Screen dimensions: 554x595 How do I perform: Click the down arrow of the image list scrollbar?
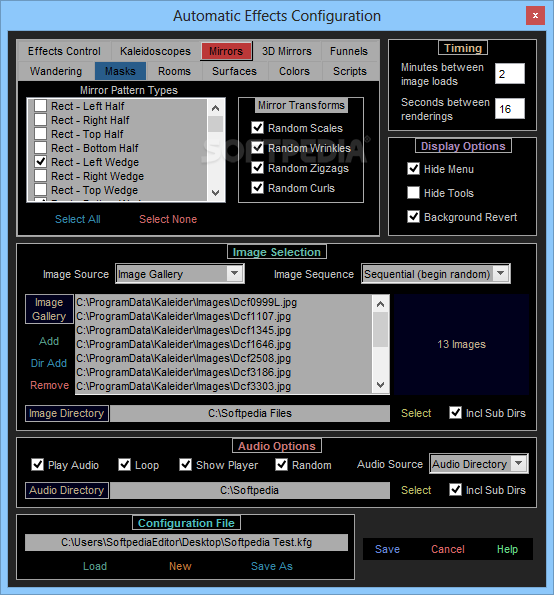tap(381, 385)
